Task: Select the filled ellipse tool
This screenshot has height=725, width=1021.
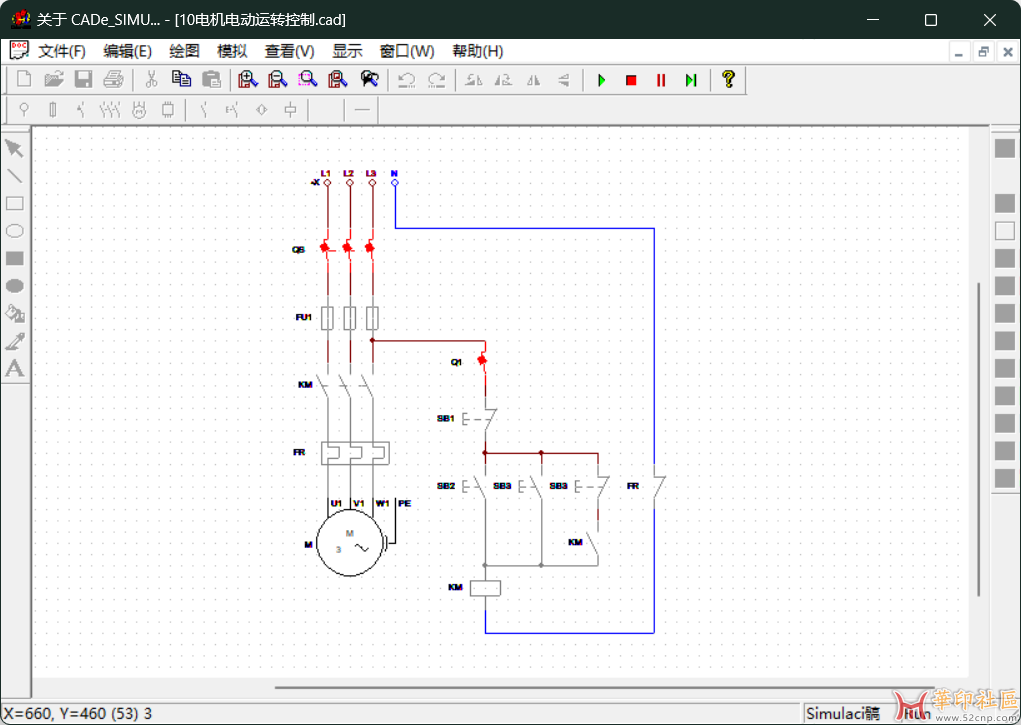Action: tap(14, 285)
